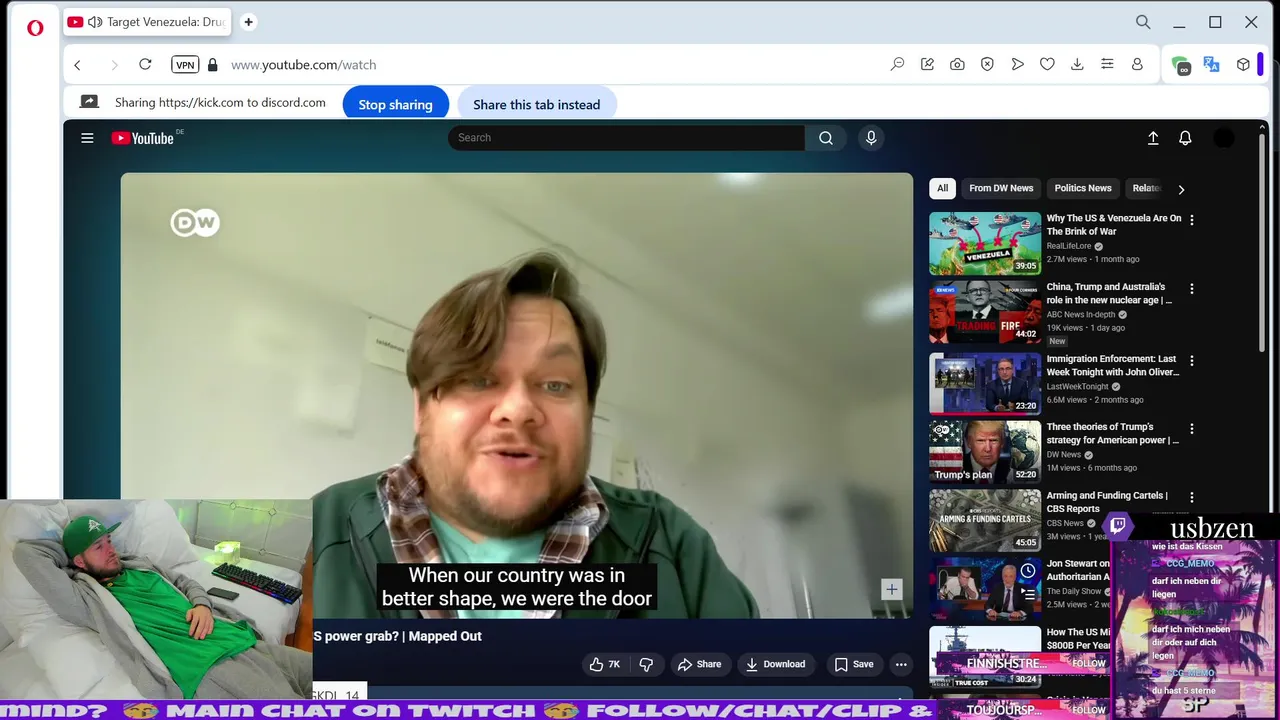Image resolution: width=1280 pixels, height=720 pixels.
Task: Open the translate extension icon
Action: pos(1212,64)
